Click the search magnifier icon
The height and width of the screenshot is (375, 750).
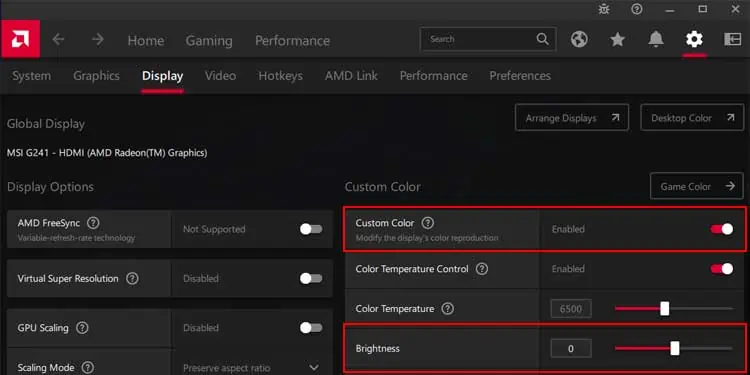coord(542,39)
